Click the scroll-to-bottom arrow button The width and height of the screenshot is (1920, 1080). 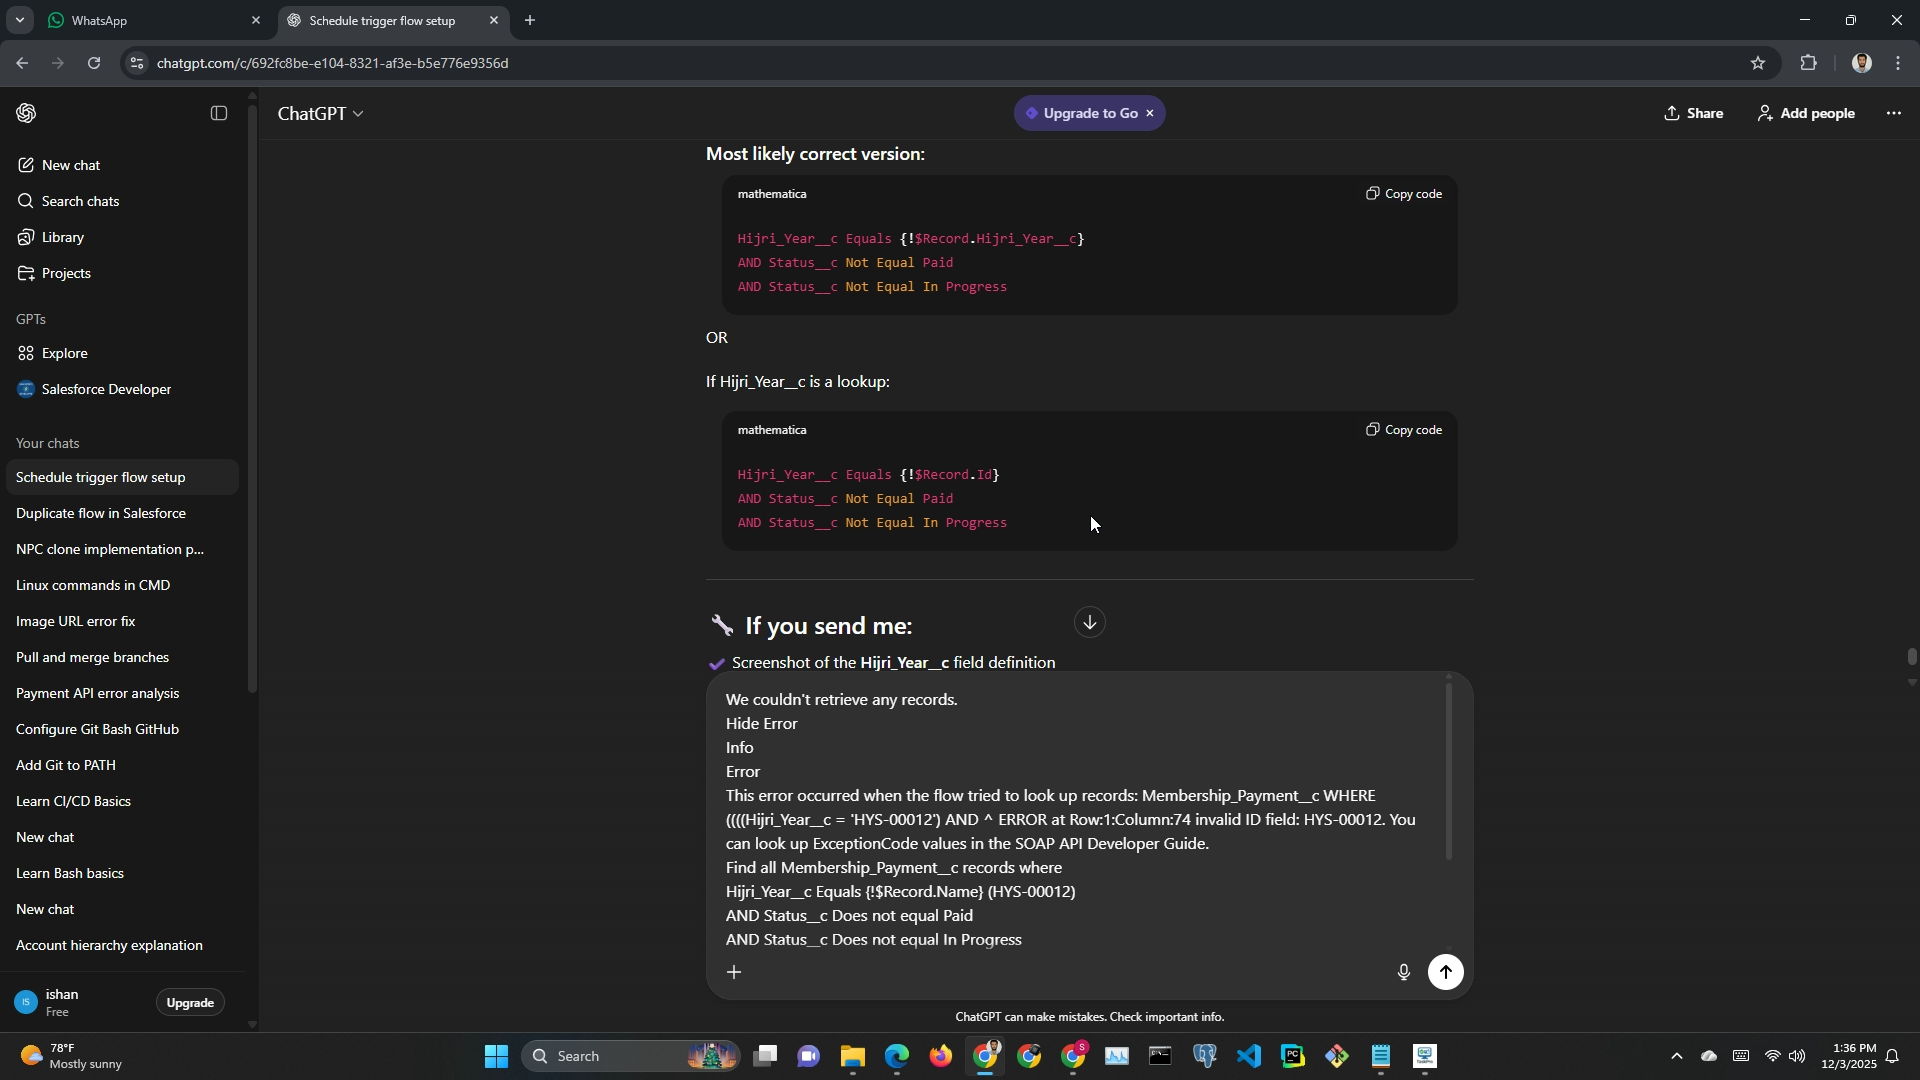1089,622
